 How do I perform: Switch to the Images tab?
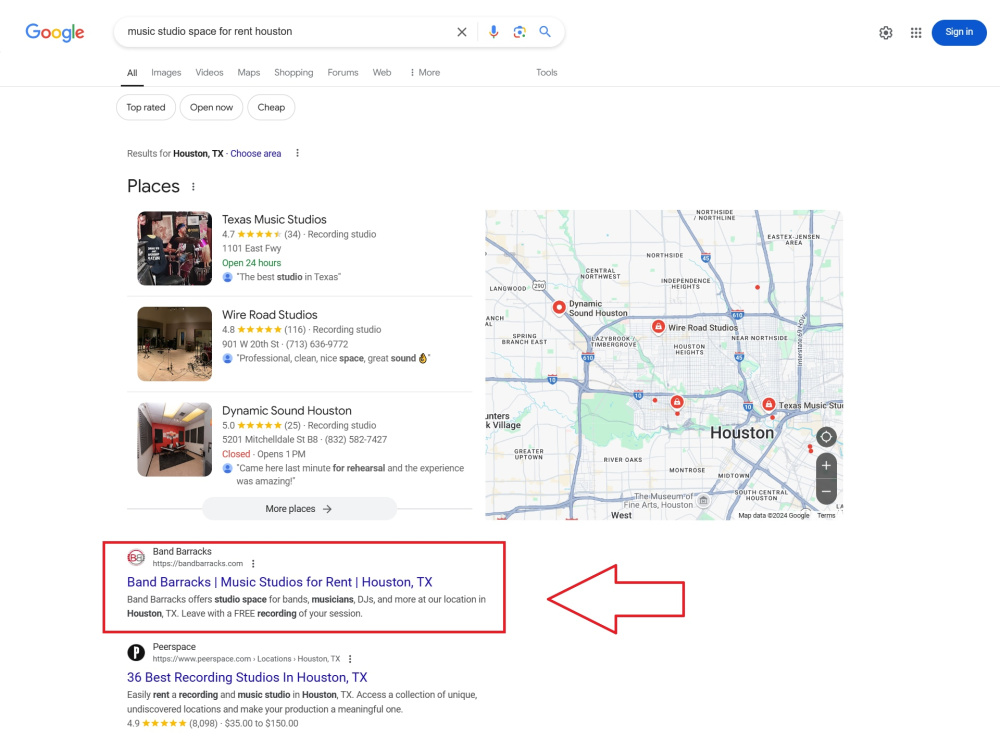tap(166, 73)
